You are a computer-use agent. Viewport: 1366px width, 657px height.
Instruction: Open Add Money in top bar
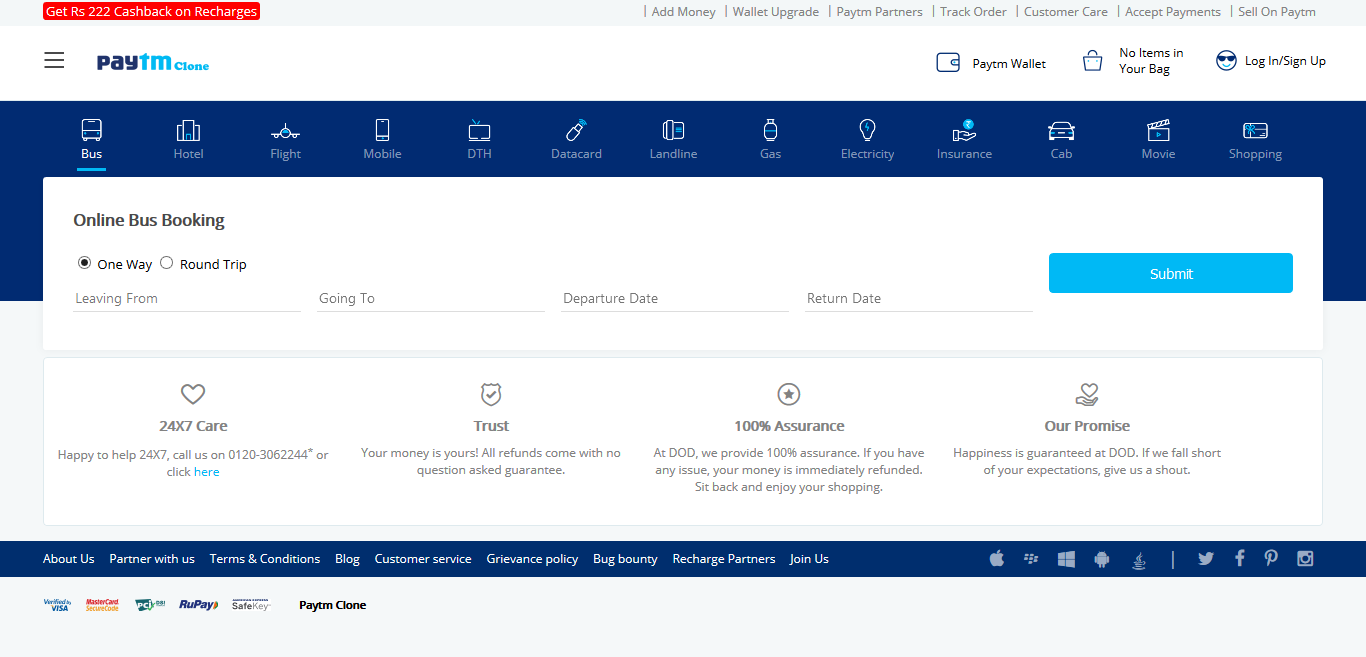(x=684, y=12)
